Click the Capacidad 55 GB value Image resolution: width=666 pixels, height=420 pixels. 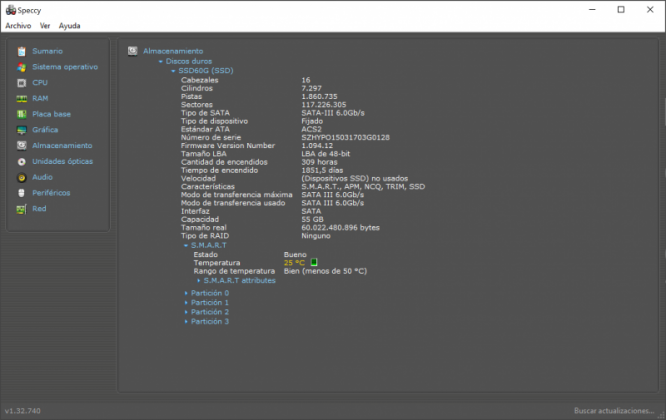[312, 219]
